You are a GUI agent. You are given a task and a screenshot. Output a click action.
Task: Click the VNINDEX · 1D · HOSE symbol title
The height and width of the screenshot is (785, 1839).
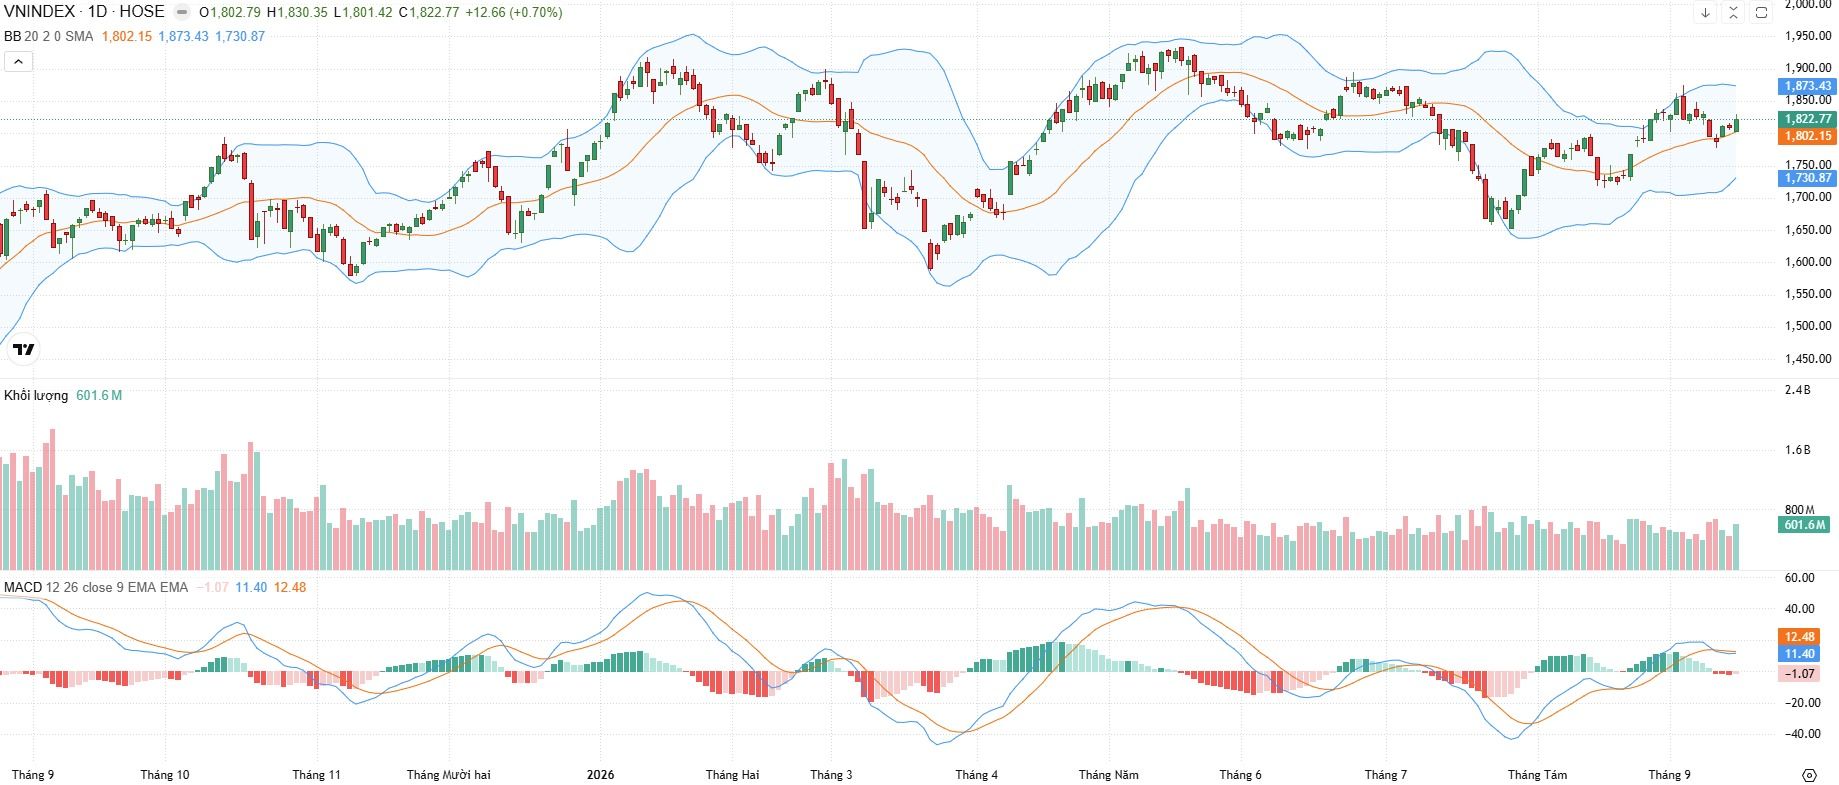(x=84, y=12)
